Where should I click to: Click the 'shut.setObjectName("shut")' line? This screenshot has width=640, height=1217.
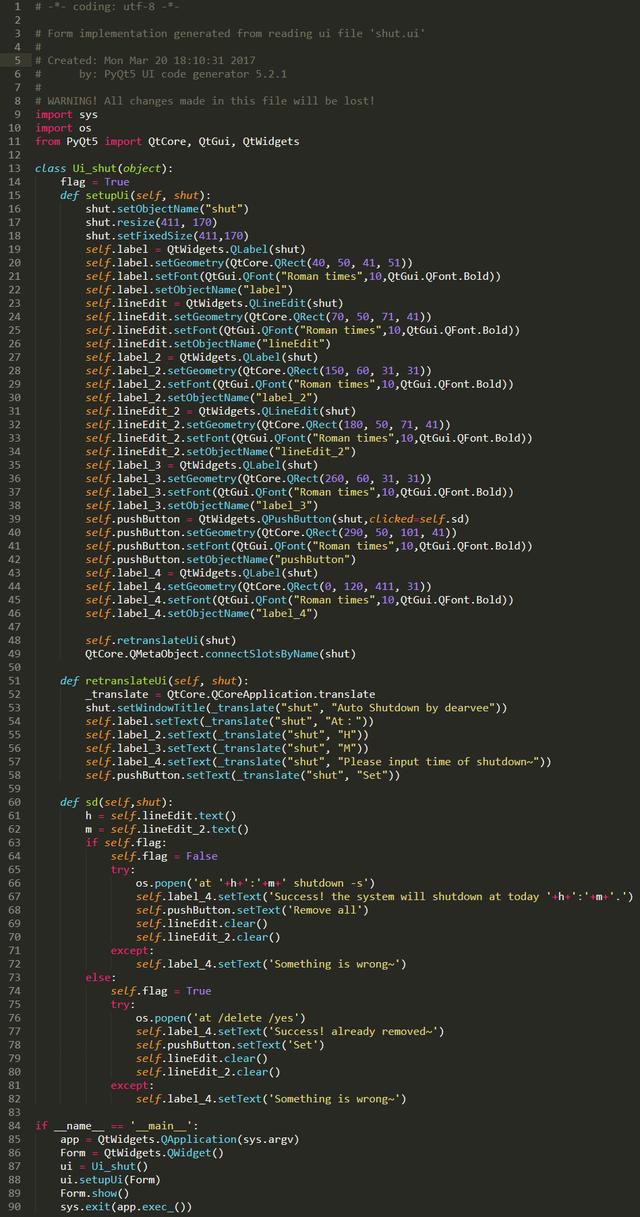167,209
